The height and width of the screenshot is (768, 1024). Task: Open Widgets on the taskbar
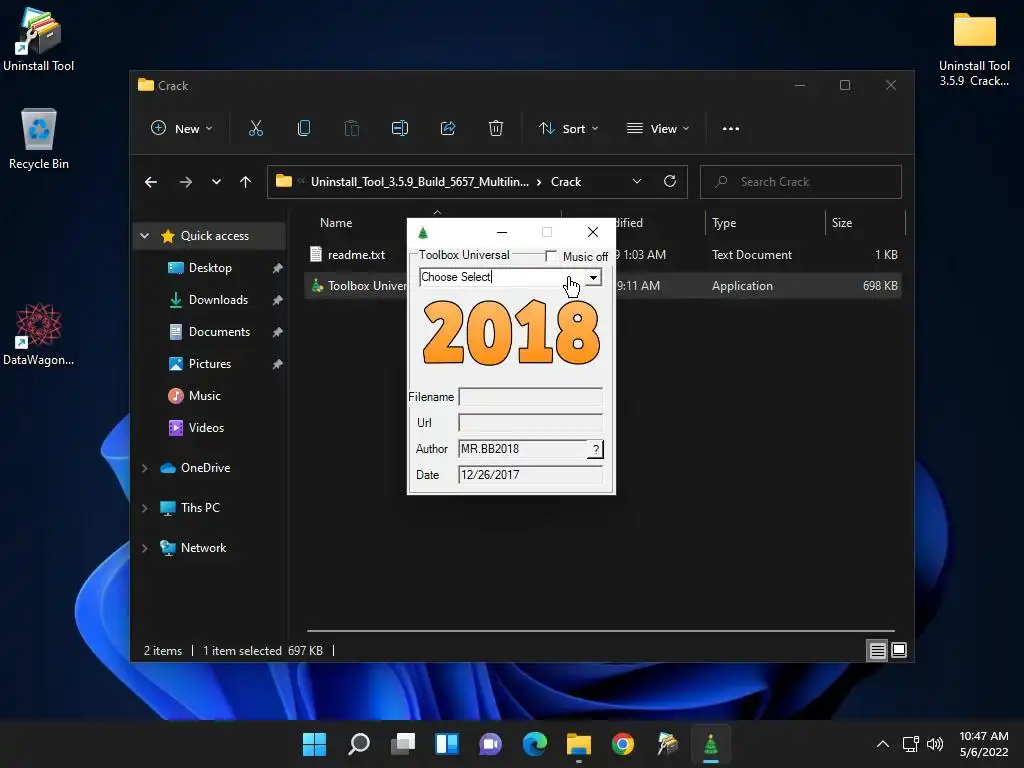point(447,744)
